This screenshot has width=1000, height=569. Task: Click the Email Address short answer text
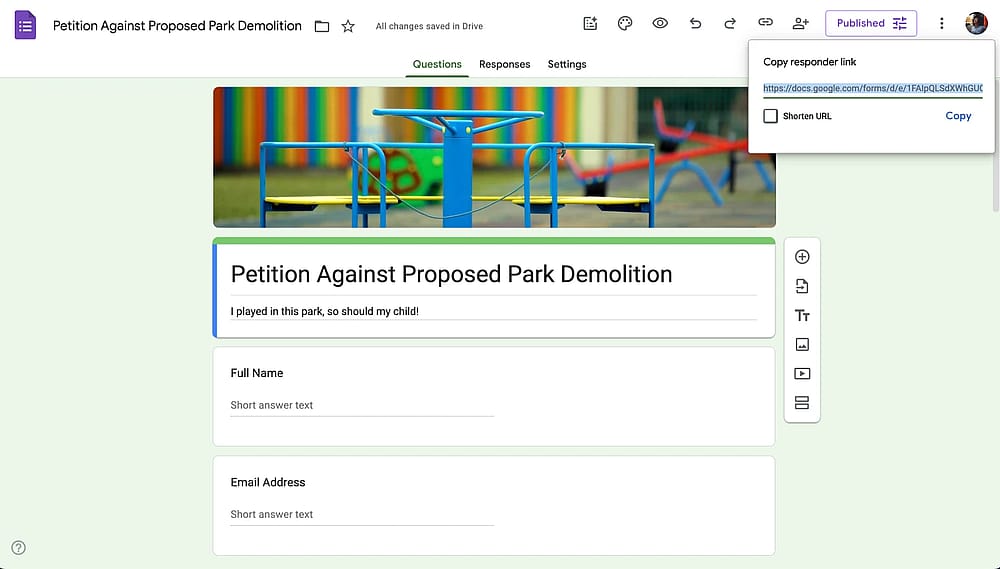(x=362, y=515)
